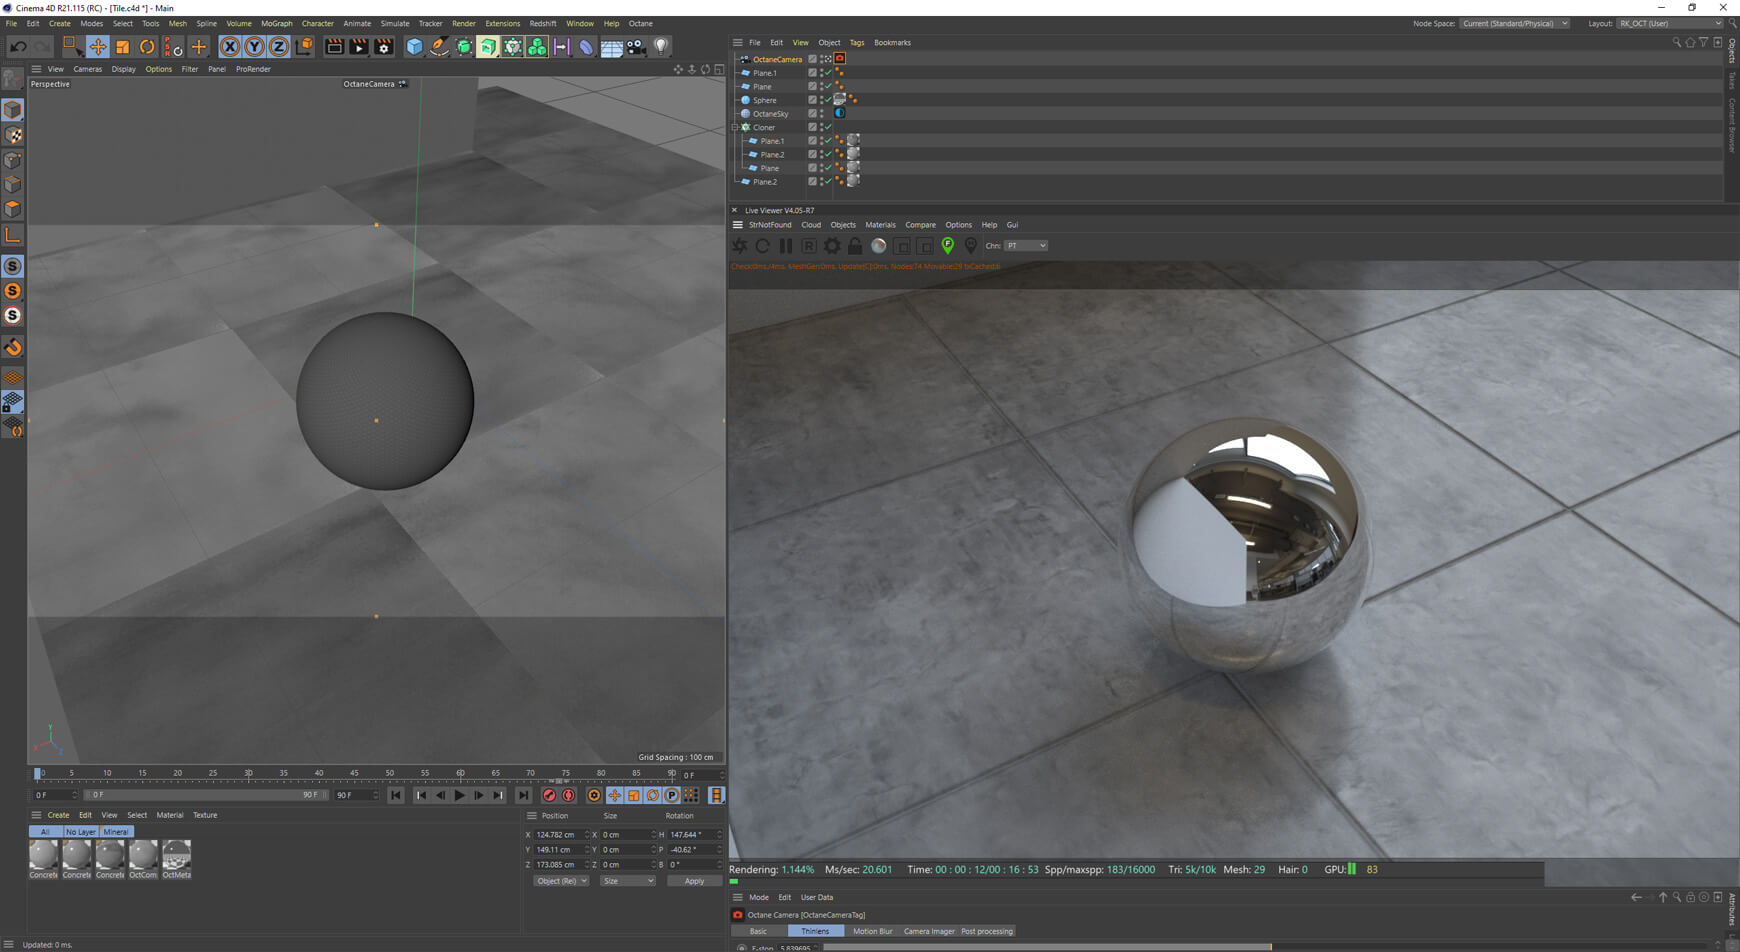Screen dimensions: 1740x952
Task: Switch to the Thinlens tab in camera settings
Action: [x=817, y=931]
